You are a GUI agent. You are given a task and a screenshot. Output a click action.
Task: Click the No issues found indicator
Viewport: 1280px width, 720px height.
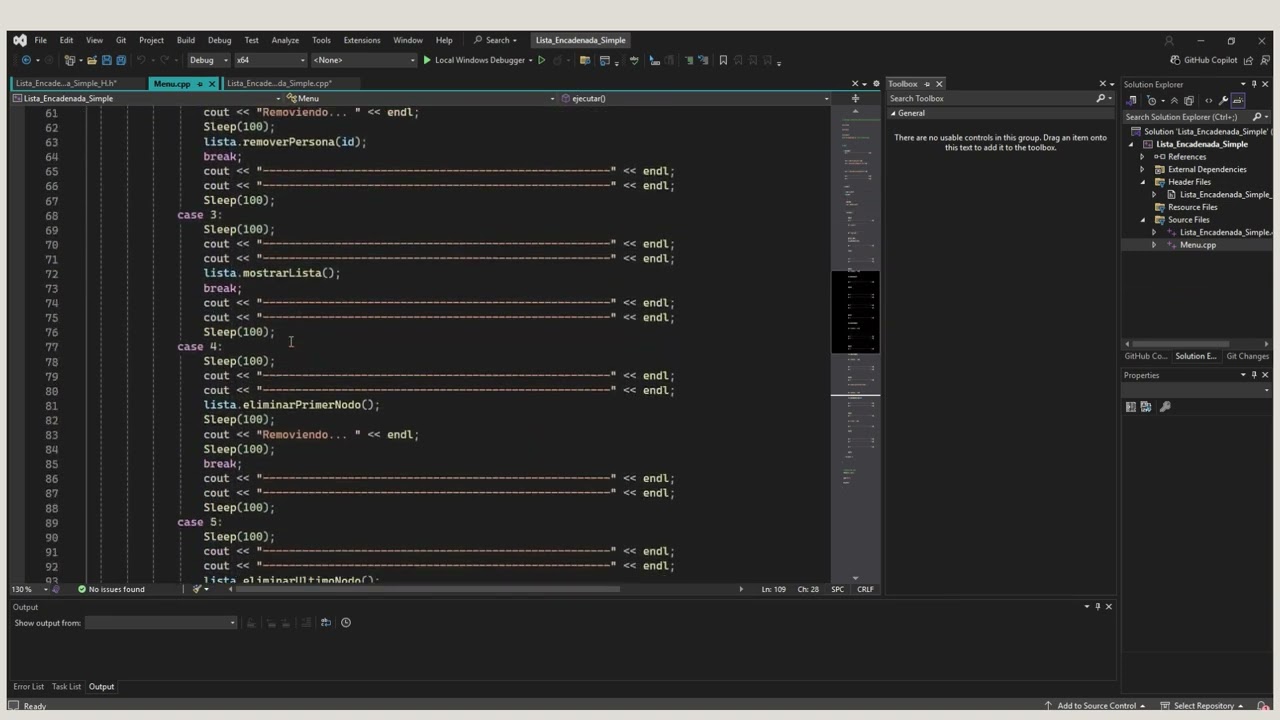111,589
